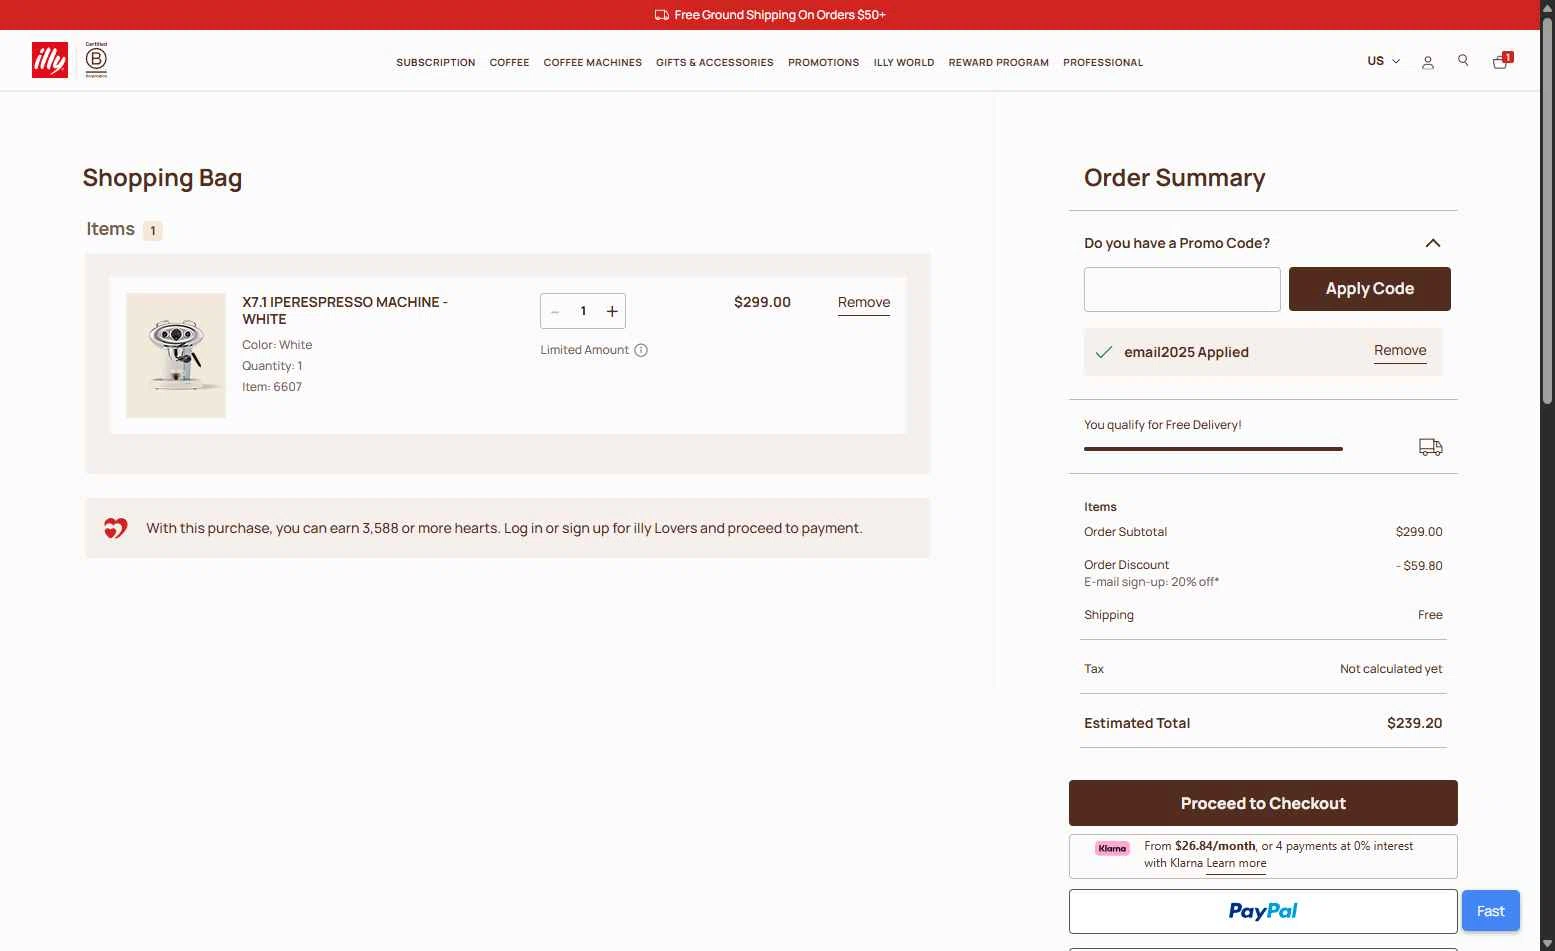The image size is (1555, 951).
Task: Click the Limited Amount info icon
Action: (641, 350)
